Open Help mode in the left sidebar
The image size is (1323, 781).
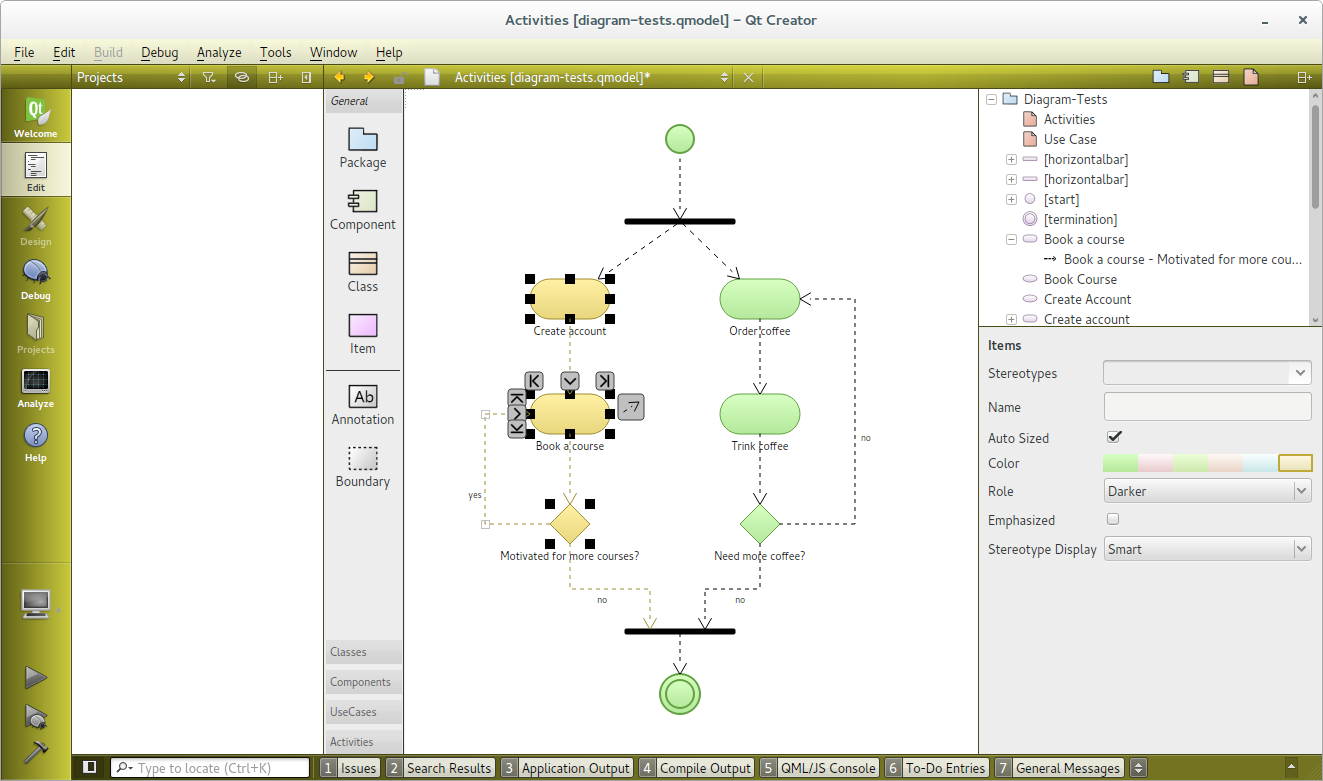coord(35,441)
